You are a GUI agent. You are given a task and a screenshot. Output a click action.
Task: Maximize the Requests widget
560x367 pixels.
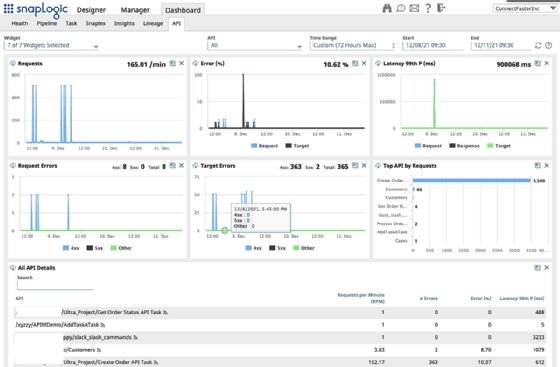pyautogui.click(x=172, y=63)
